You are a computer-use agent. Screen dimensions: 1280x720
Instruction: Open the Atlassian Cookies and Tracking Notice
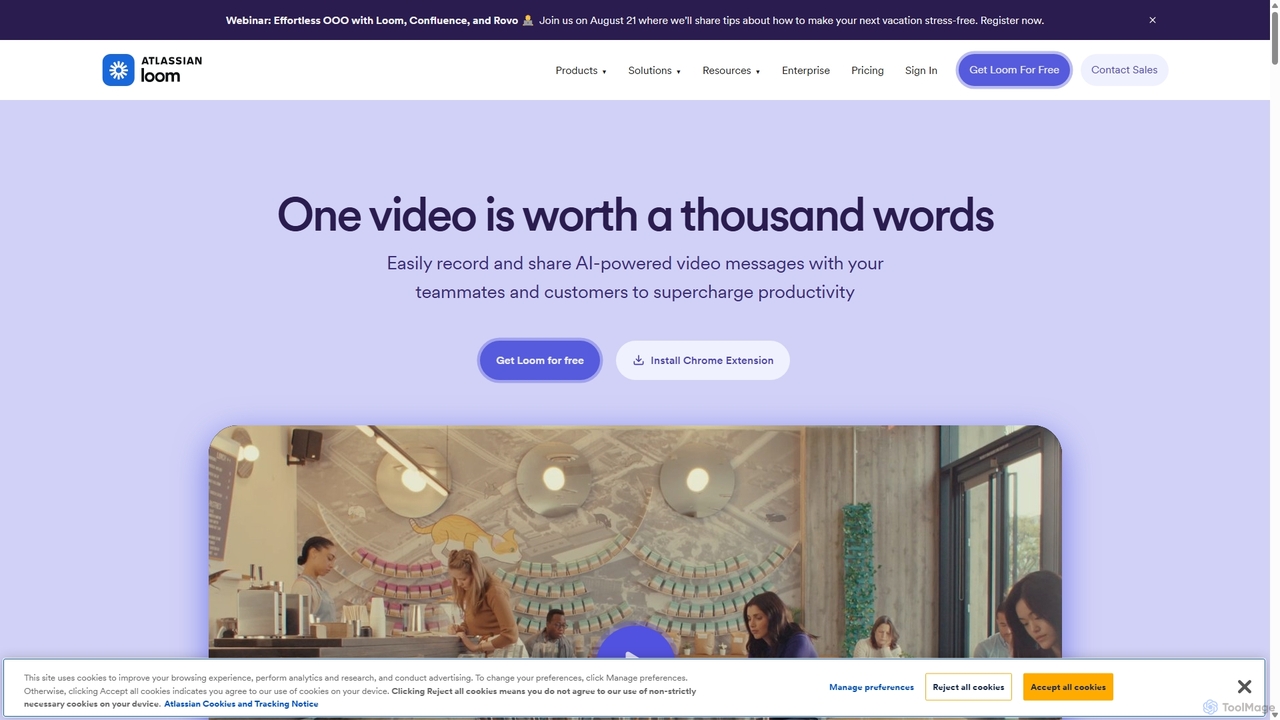pyautogui.click(x=241, y=704)
